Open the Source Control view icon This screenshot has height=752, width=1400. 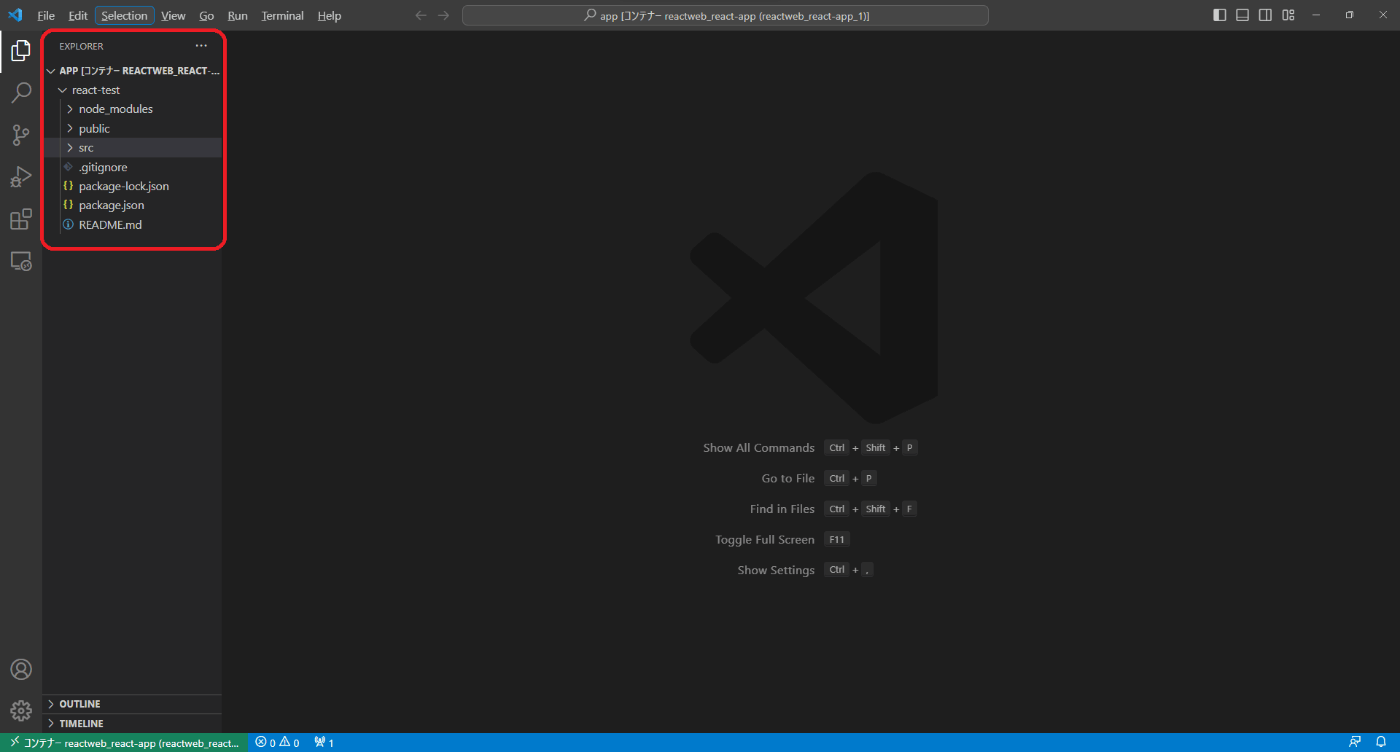coord(20,135)
